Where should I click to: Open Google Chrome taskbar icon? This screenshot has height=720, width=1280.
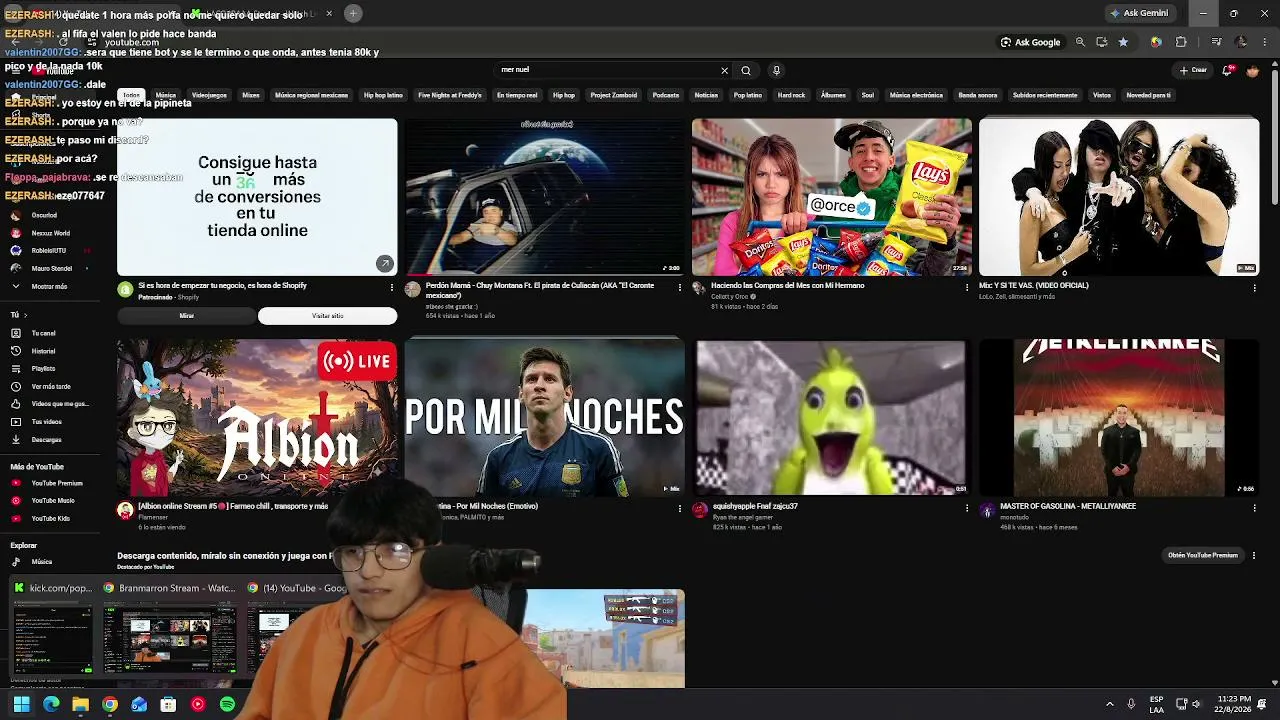(x=110, y=704)
